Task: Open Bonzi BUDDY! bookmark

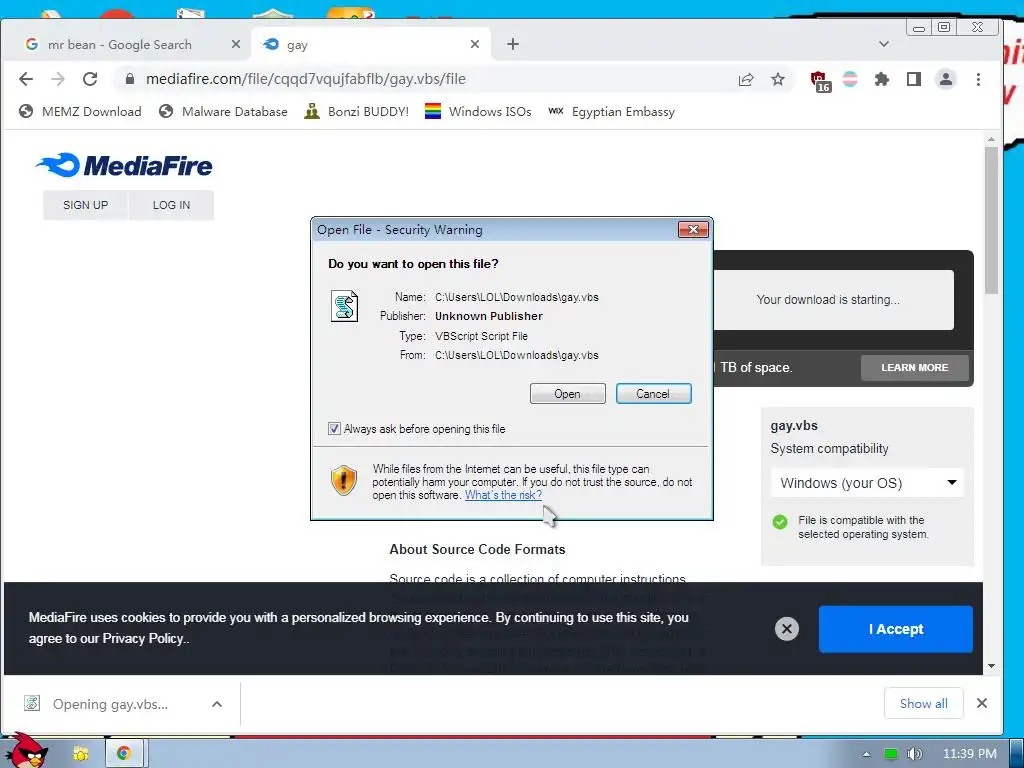Action: [357, 112]
